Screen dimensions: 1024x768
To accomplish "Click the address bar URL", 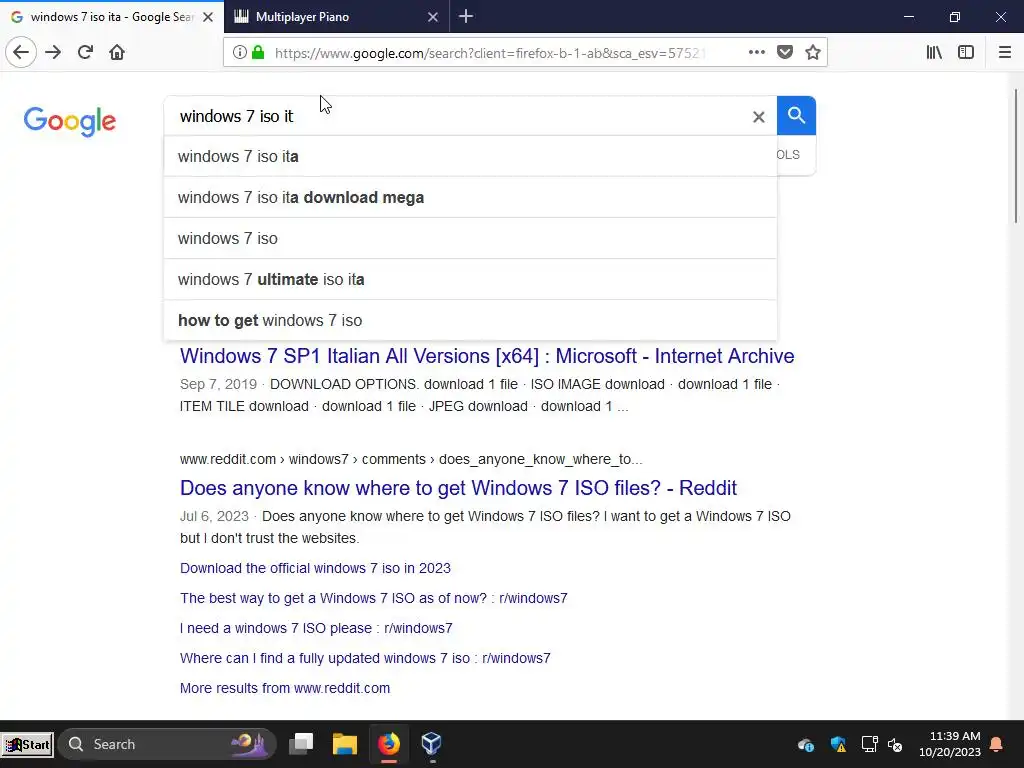I will (490, 53).
